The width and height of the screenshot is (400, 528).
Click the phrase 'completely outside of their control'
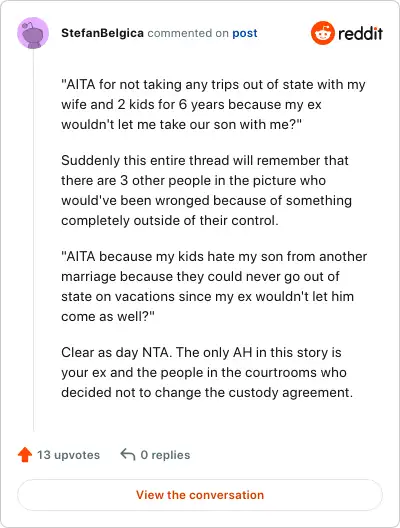(x=170, y=221)
